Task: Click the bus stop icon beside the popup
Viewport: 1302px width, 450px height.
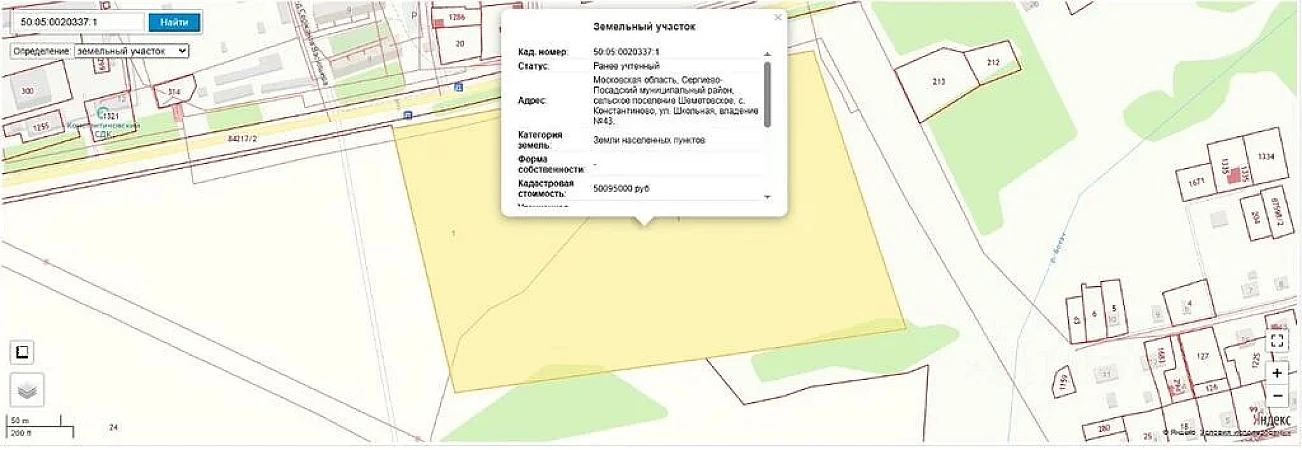Action: pyautogui.click(x=458, y=88)
